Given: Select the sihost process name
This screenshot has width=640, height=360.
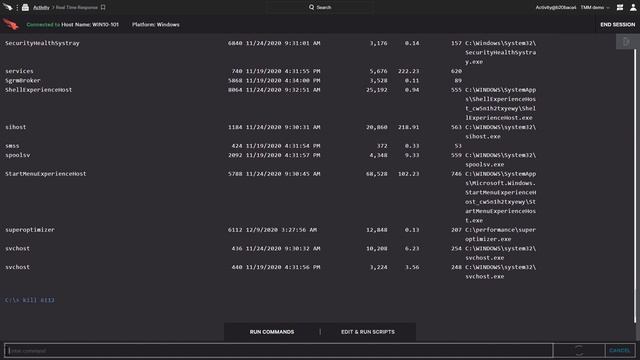Looking at the screenshot, I should 16,127.
